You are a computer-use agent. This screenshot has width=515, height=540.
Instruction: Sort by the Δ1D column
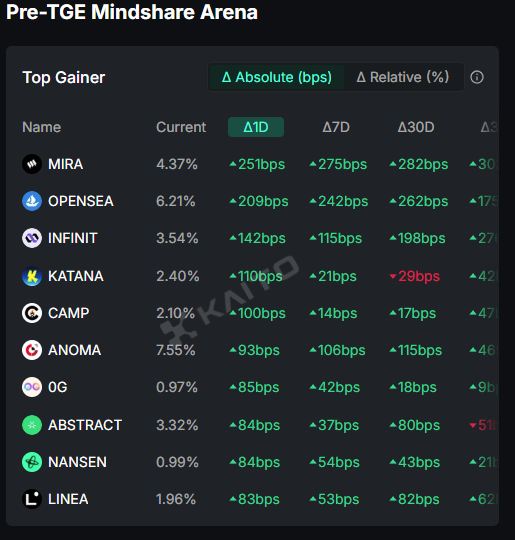[256, 127]
